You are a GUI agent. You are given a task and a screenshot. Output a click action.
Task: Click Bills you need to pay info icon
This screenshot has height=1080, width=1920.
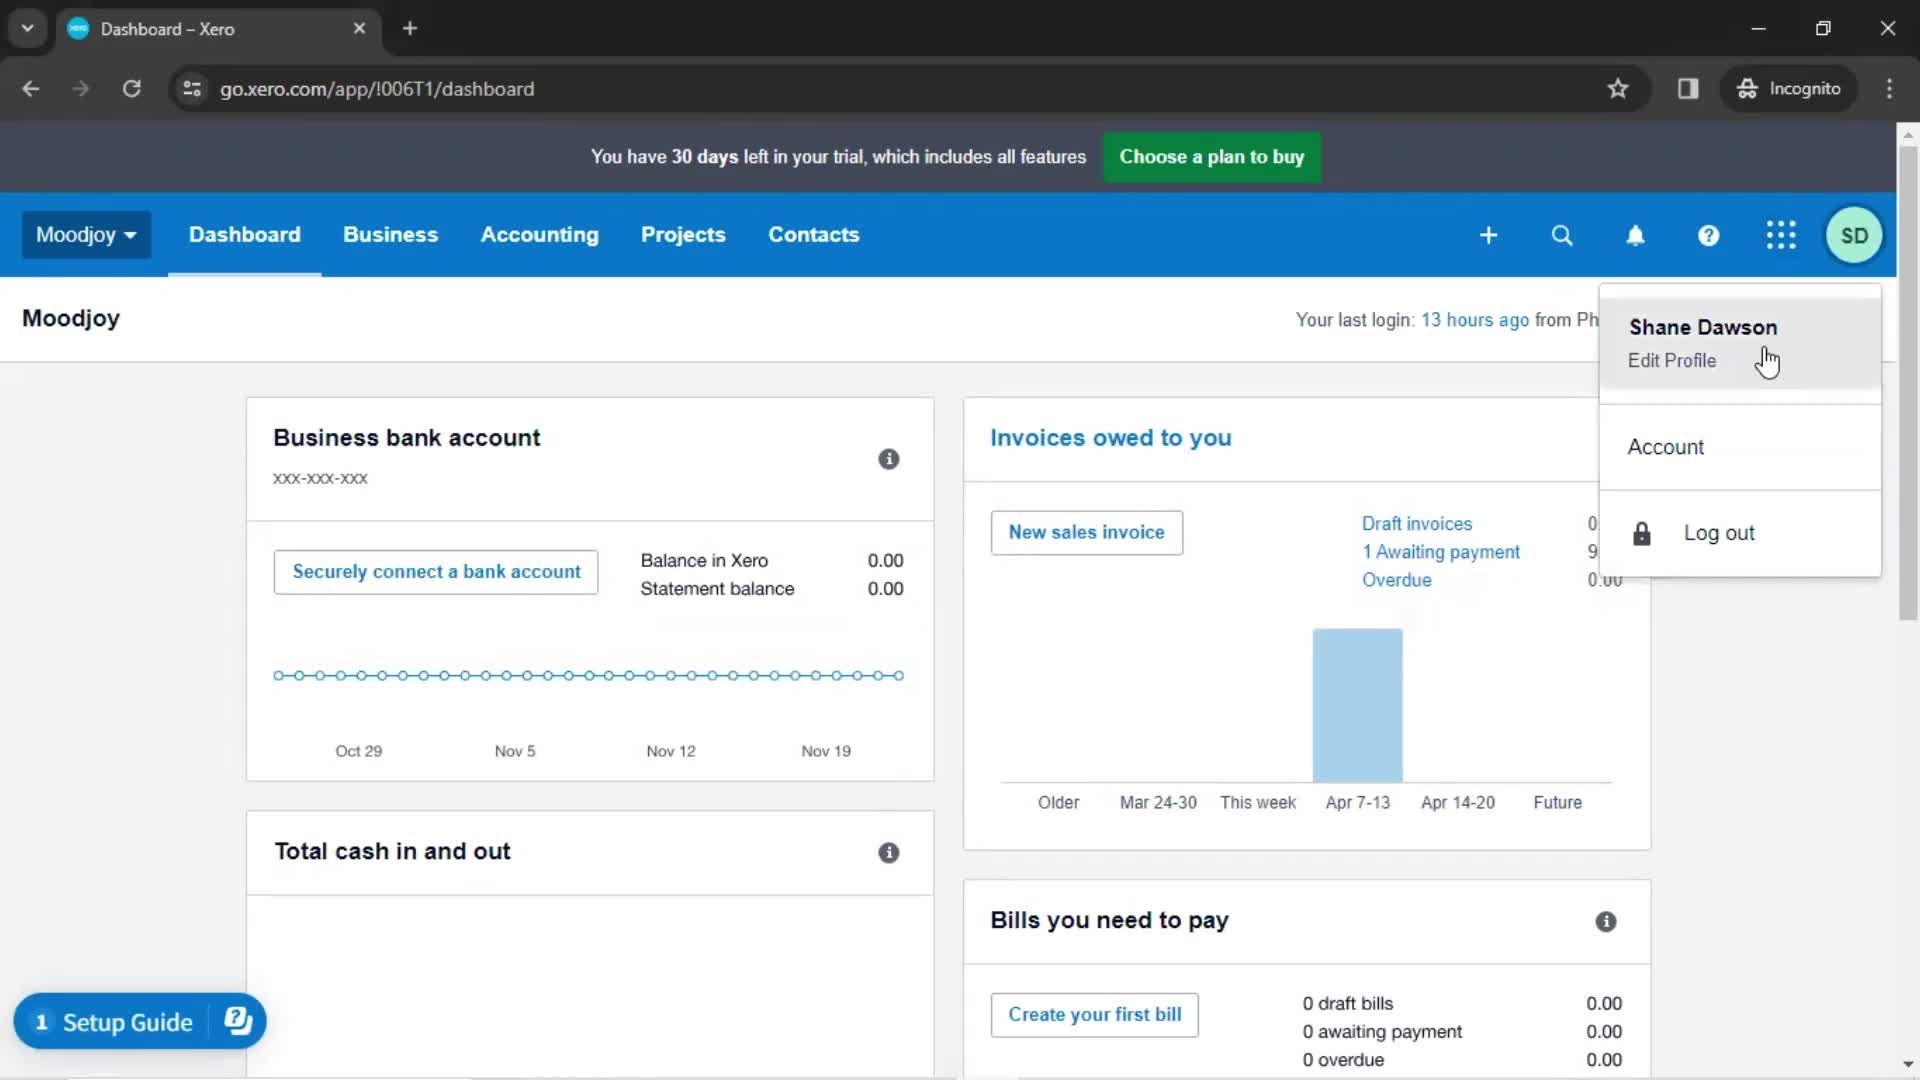1605,922
